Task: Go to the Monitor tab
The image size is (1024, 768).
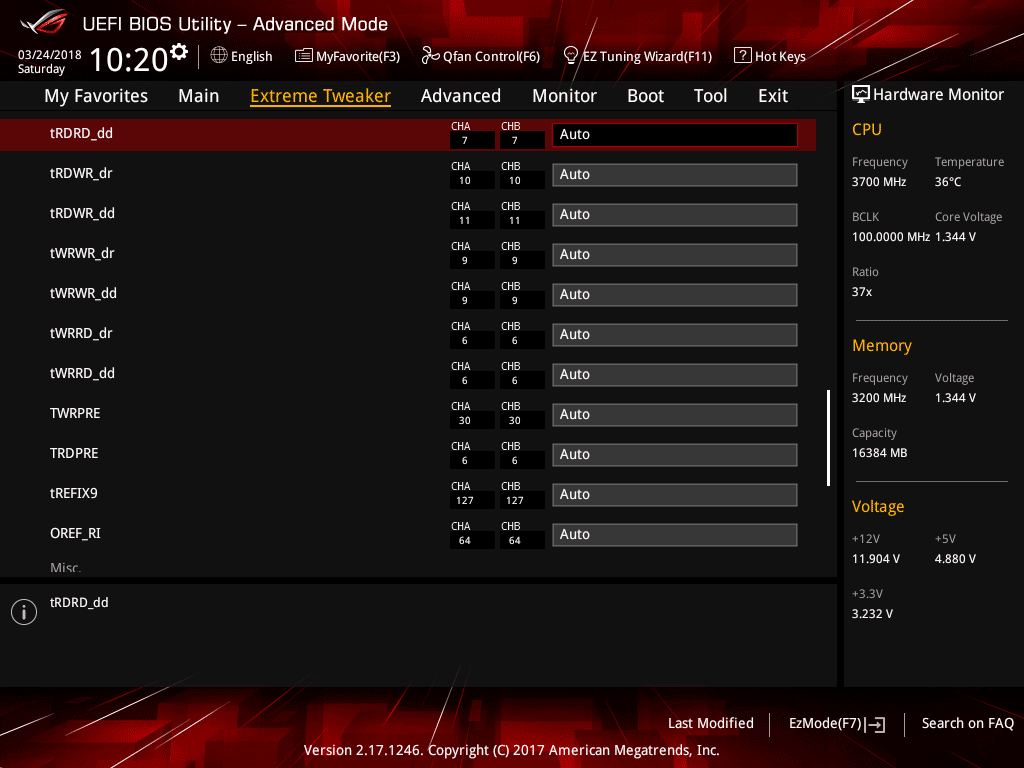Action: coord(564,96)
